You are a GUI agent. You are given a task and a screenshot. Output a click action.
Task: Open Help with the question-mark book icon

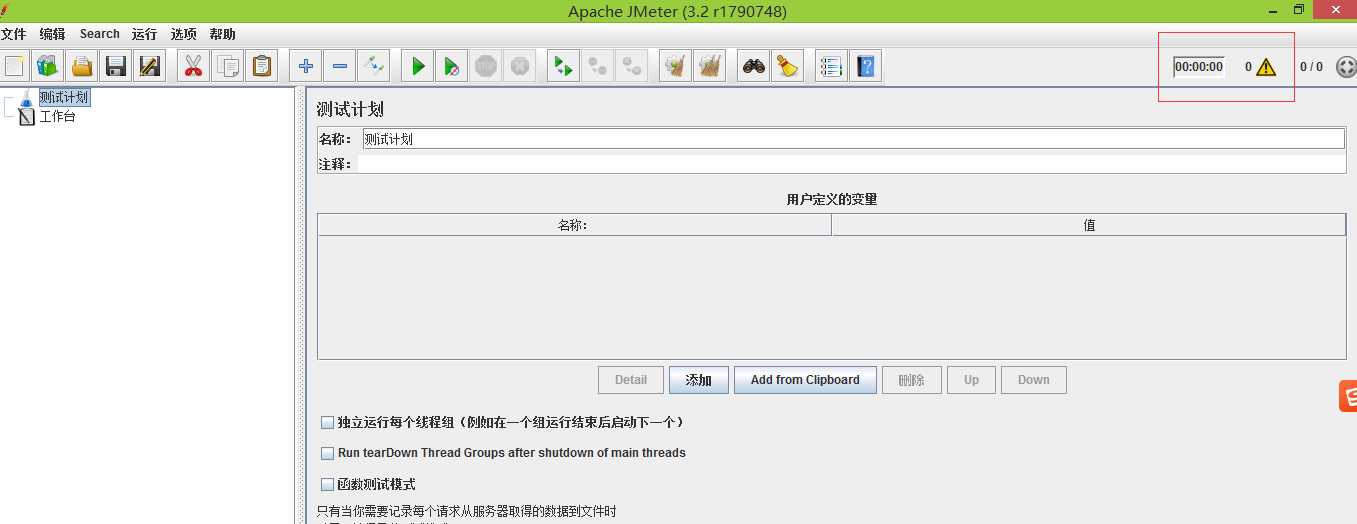point(866,67)
